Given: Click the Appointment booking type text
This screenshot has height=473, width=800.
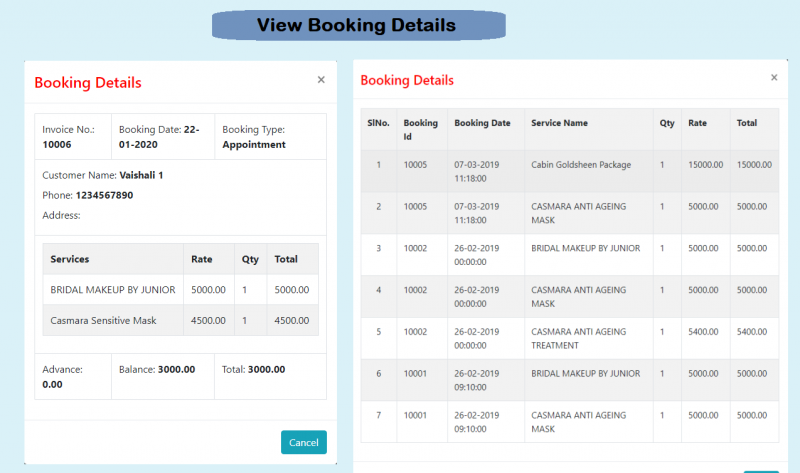Looking at the screenshot, I should [x=253, y=144].
